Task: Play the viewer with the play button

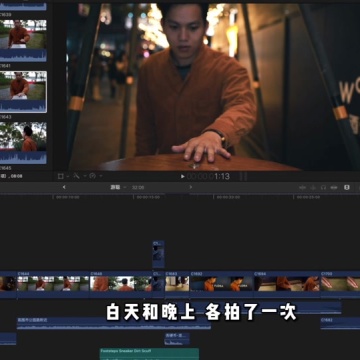Action: click(182, 176)
